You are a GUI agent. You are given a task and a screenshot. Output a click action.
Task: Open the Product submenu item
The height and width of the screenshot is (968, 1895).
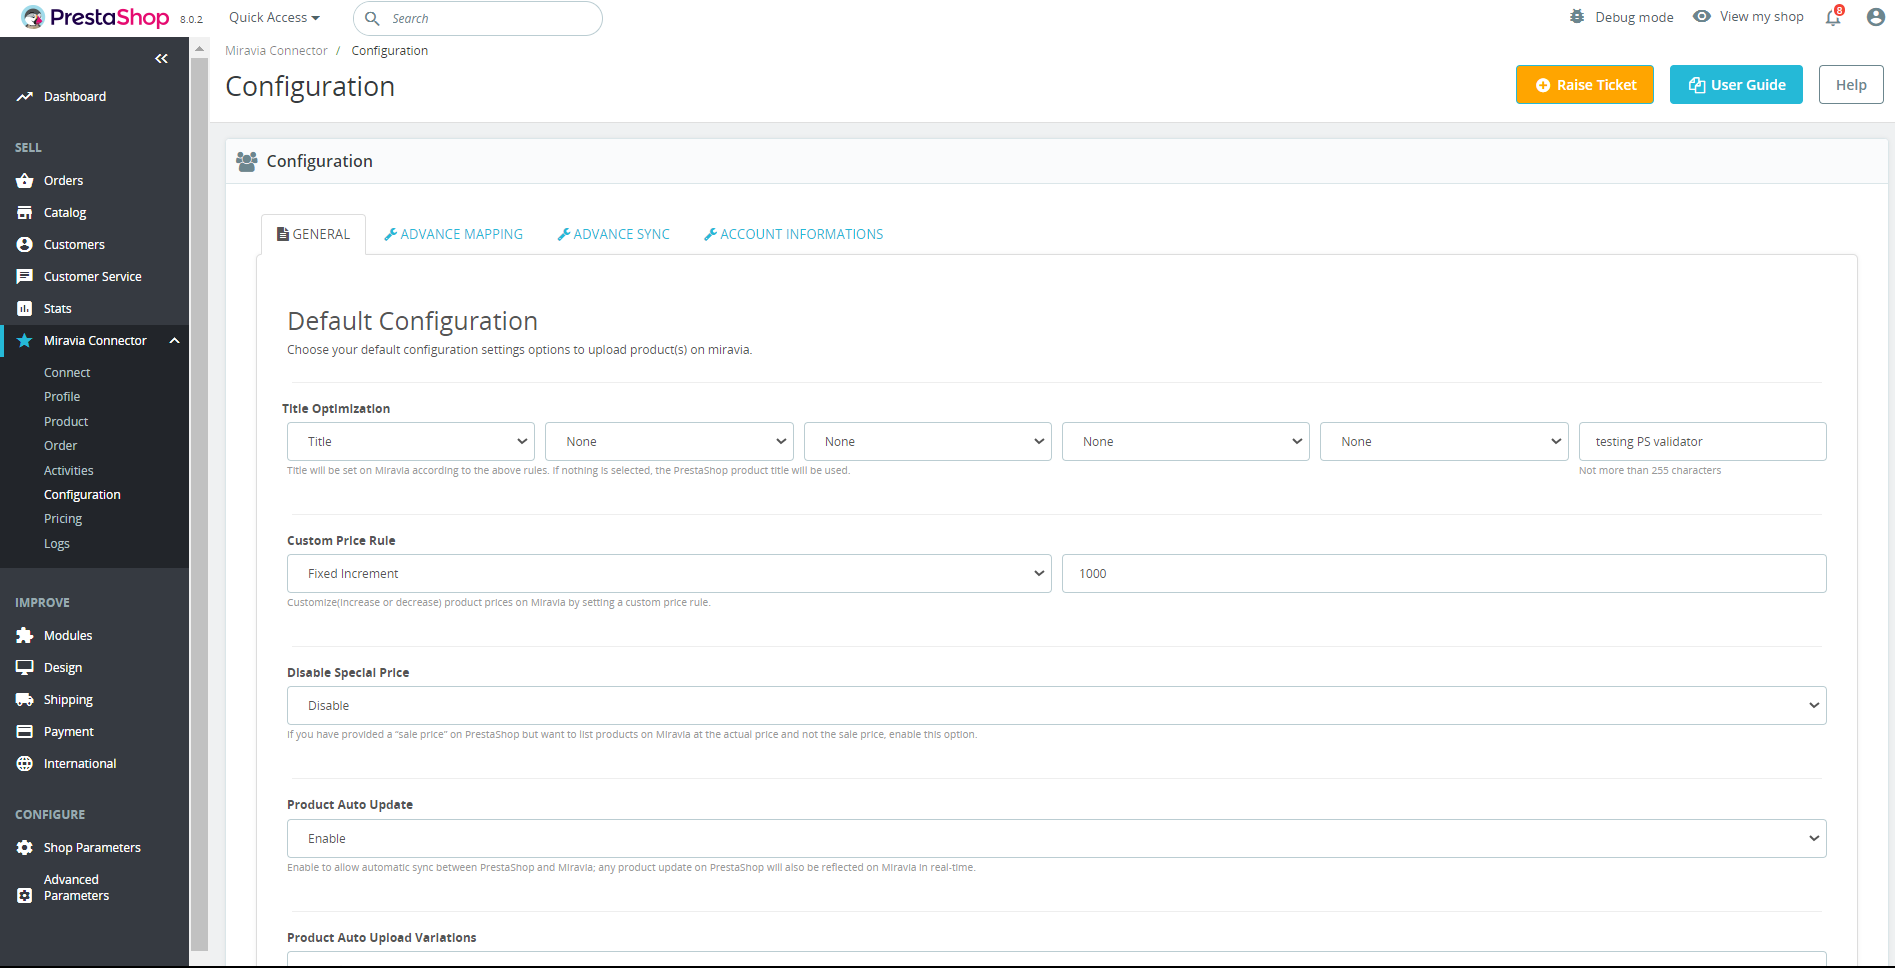point(66,422)
